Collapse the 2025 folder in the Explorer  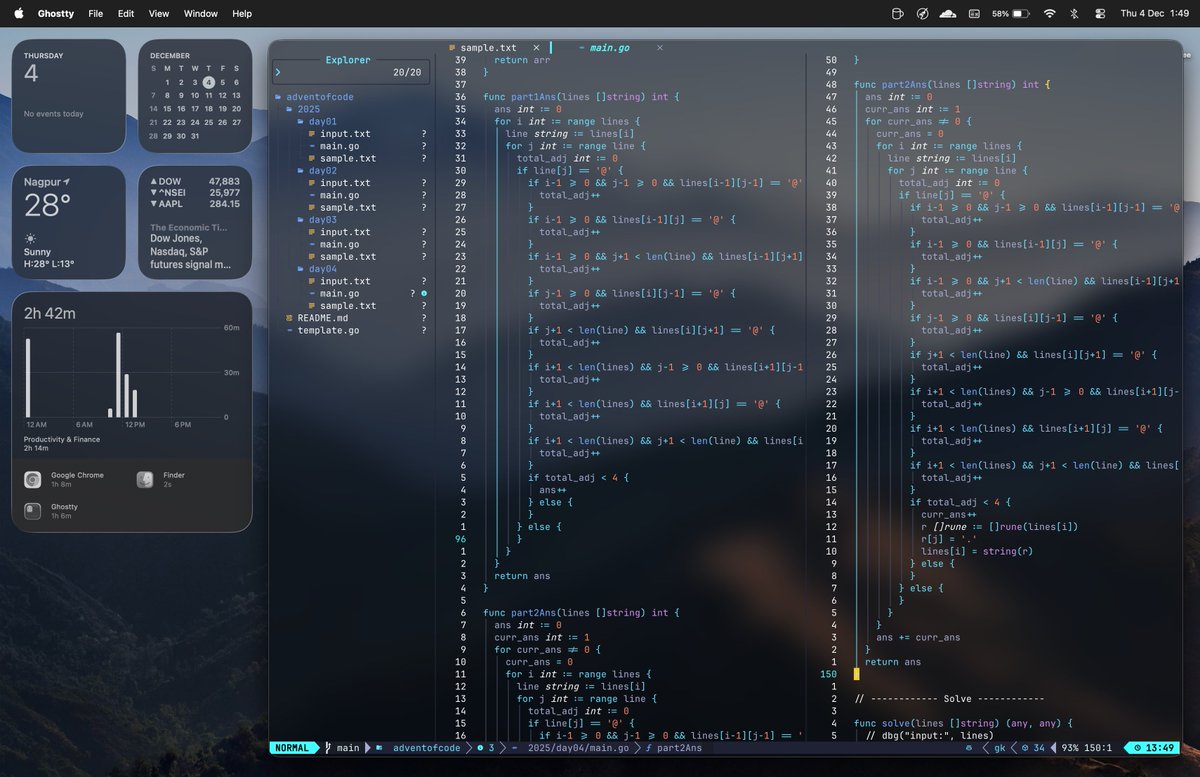tap(307, 108)
